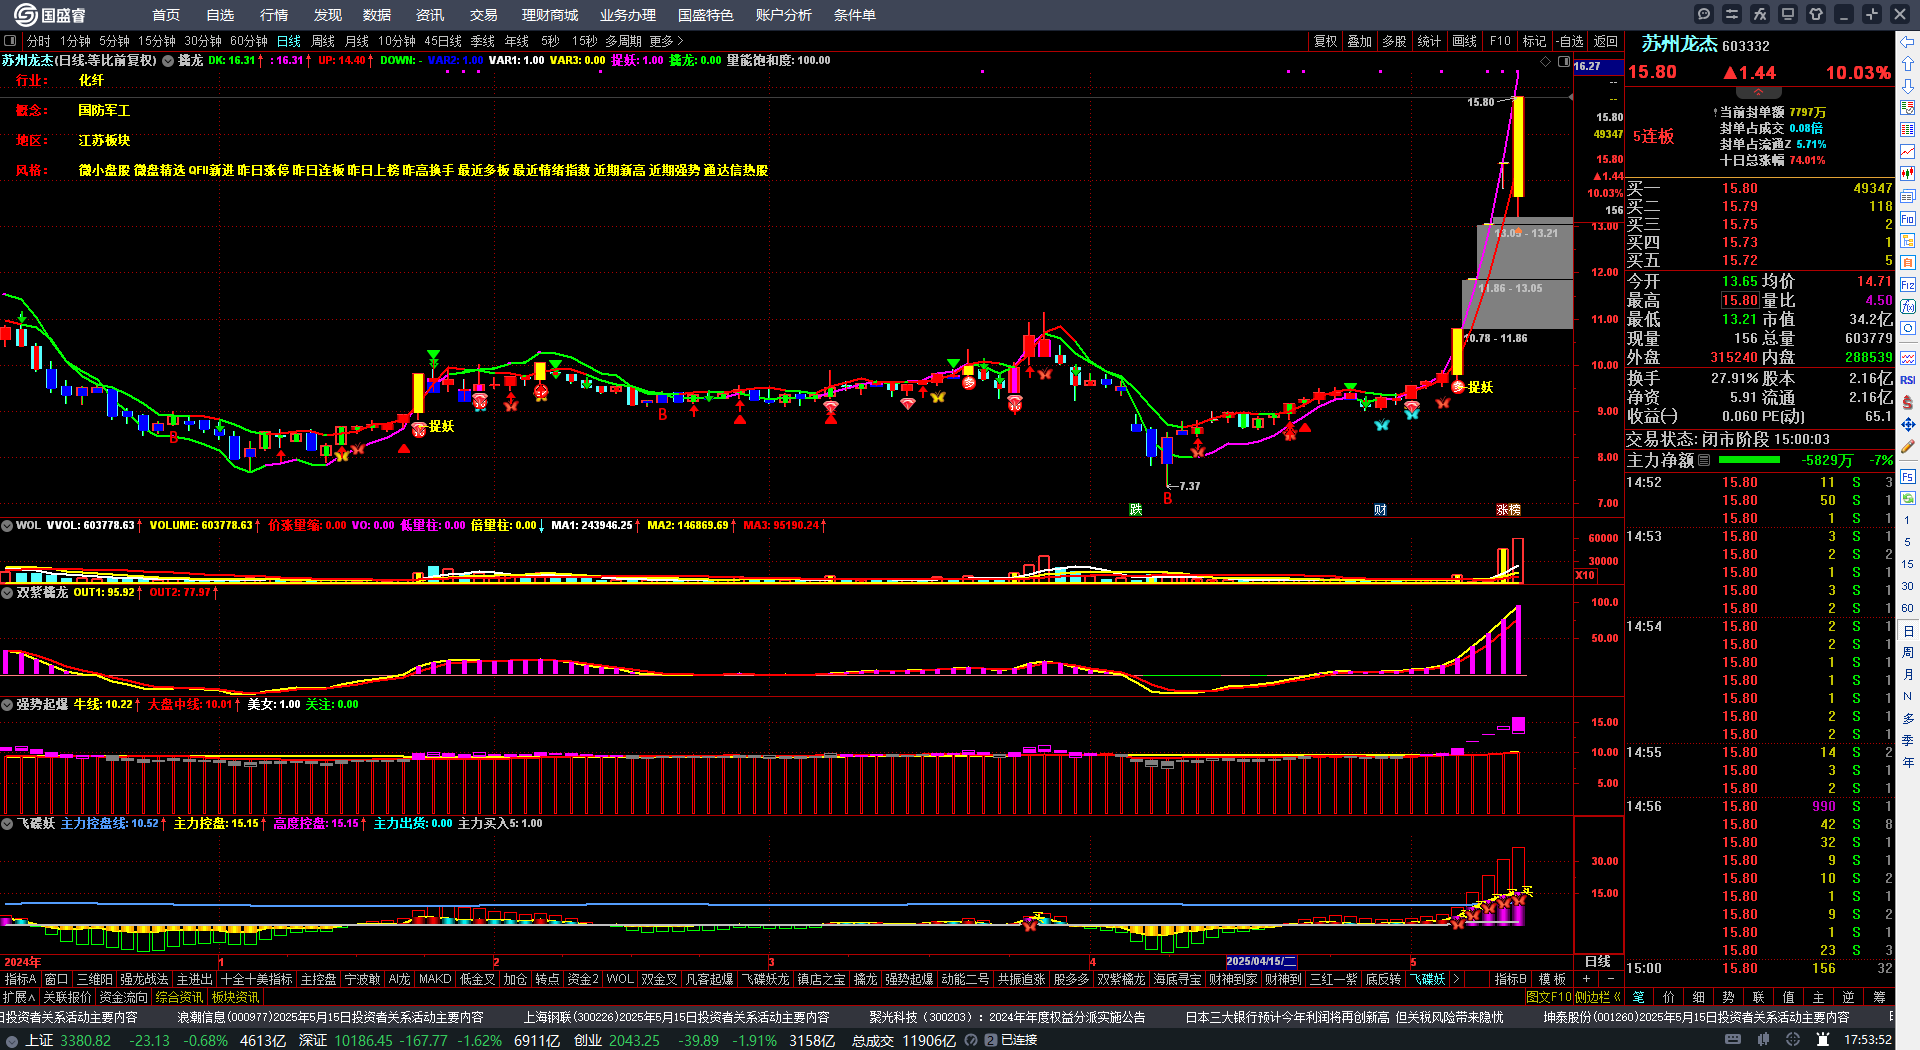Expand the 扩展 panel at bottom left
Screen dimensions: 1920x1050
coord(20,997)
